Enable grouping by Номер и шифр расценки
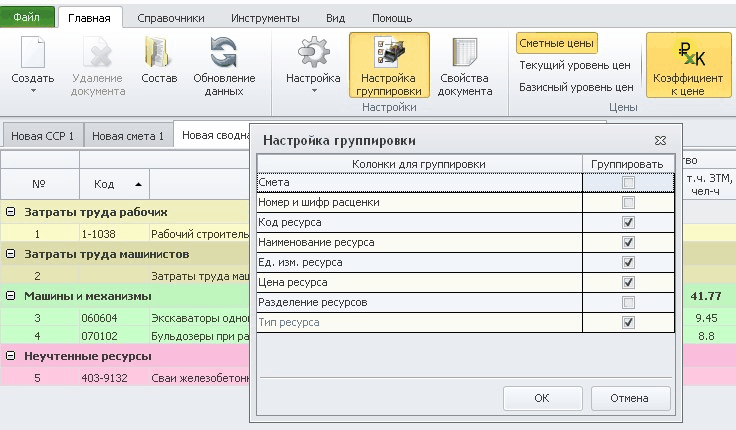Screen dimensions: 736x430 click(x=628, y=202)
